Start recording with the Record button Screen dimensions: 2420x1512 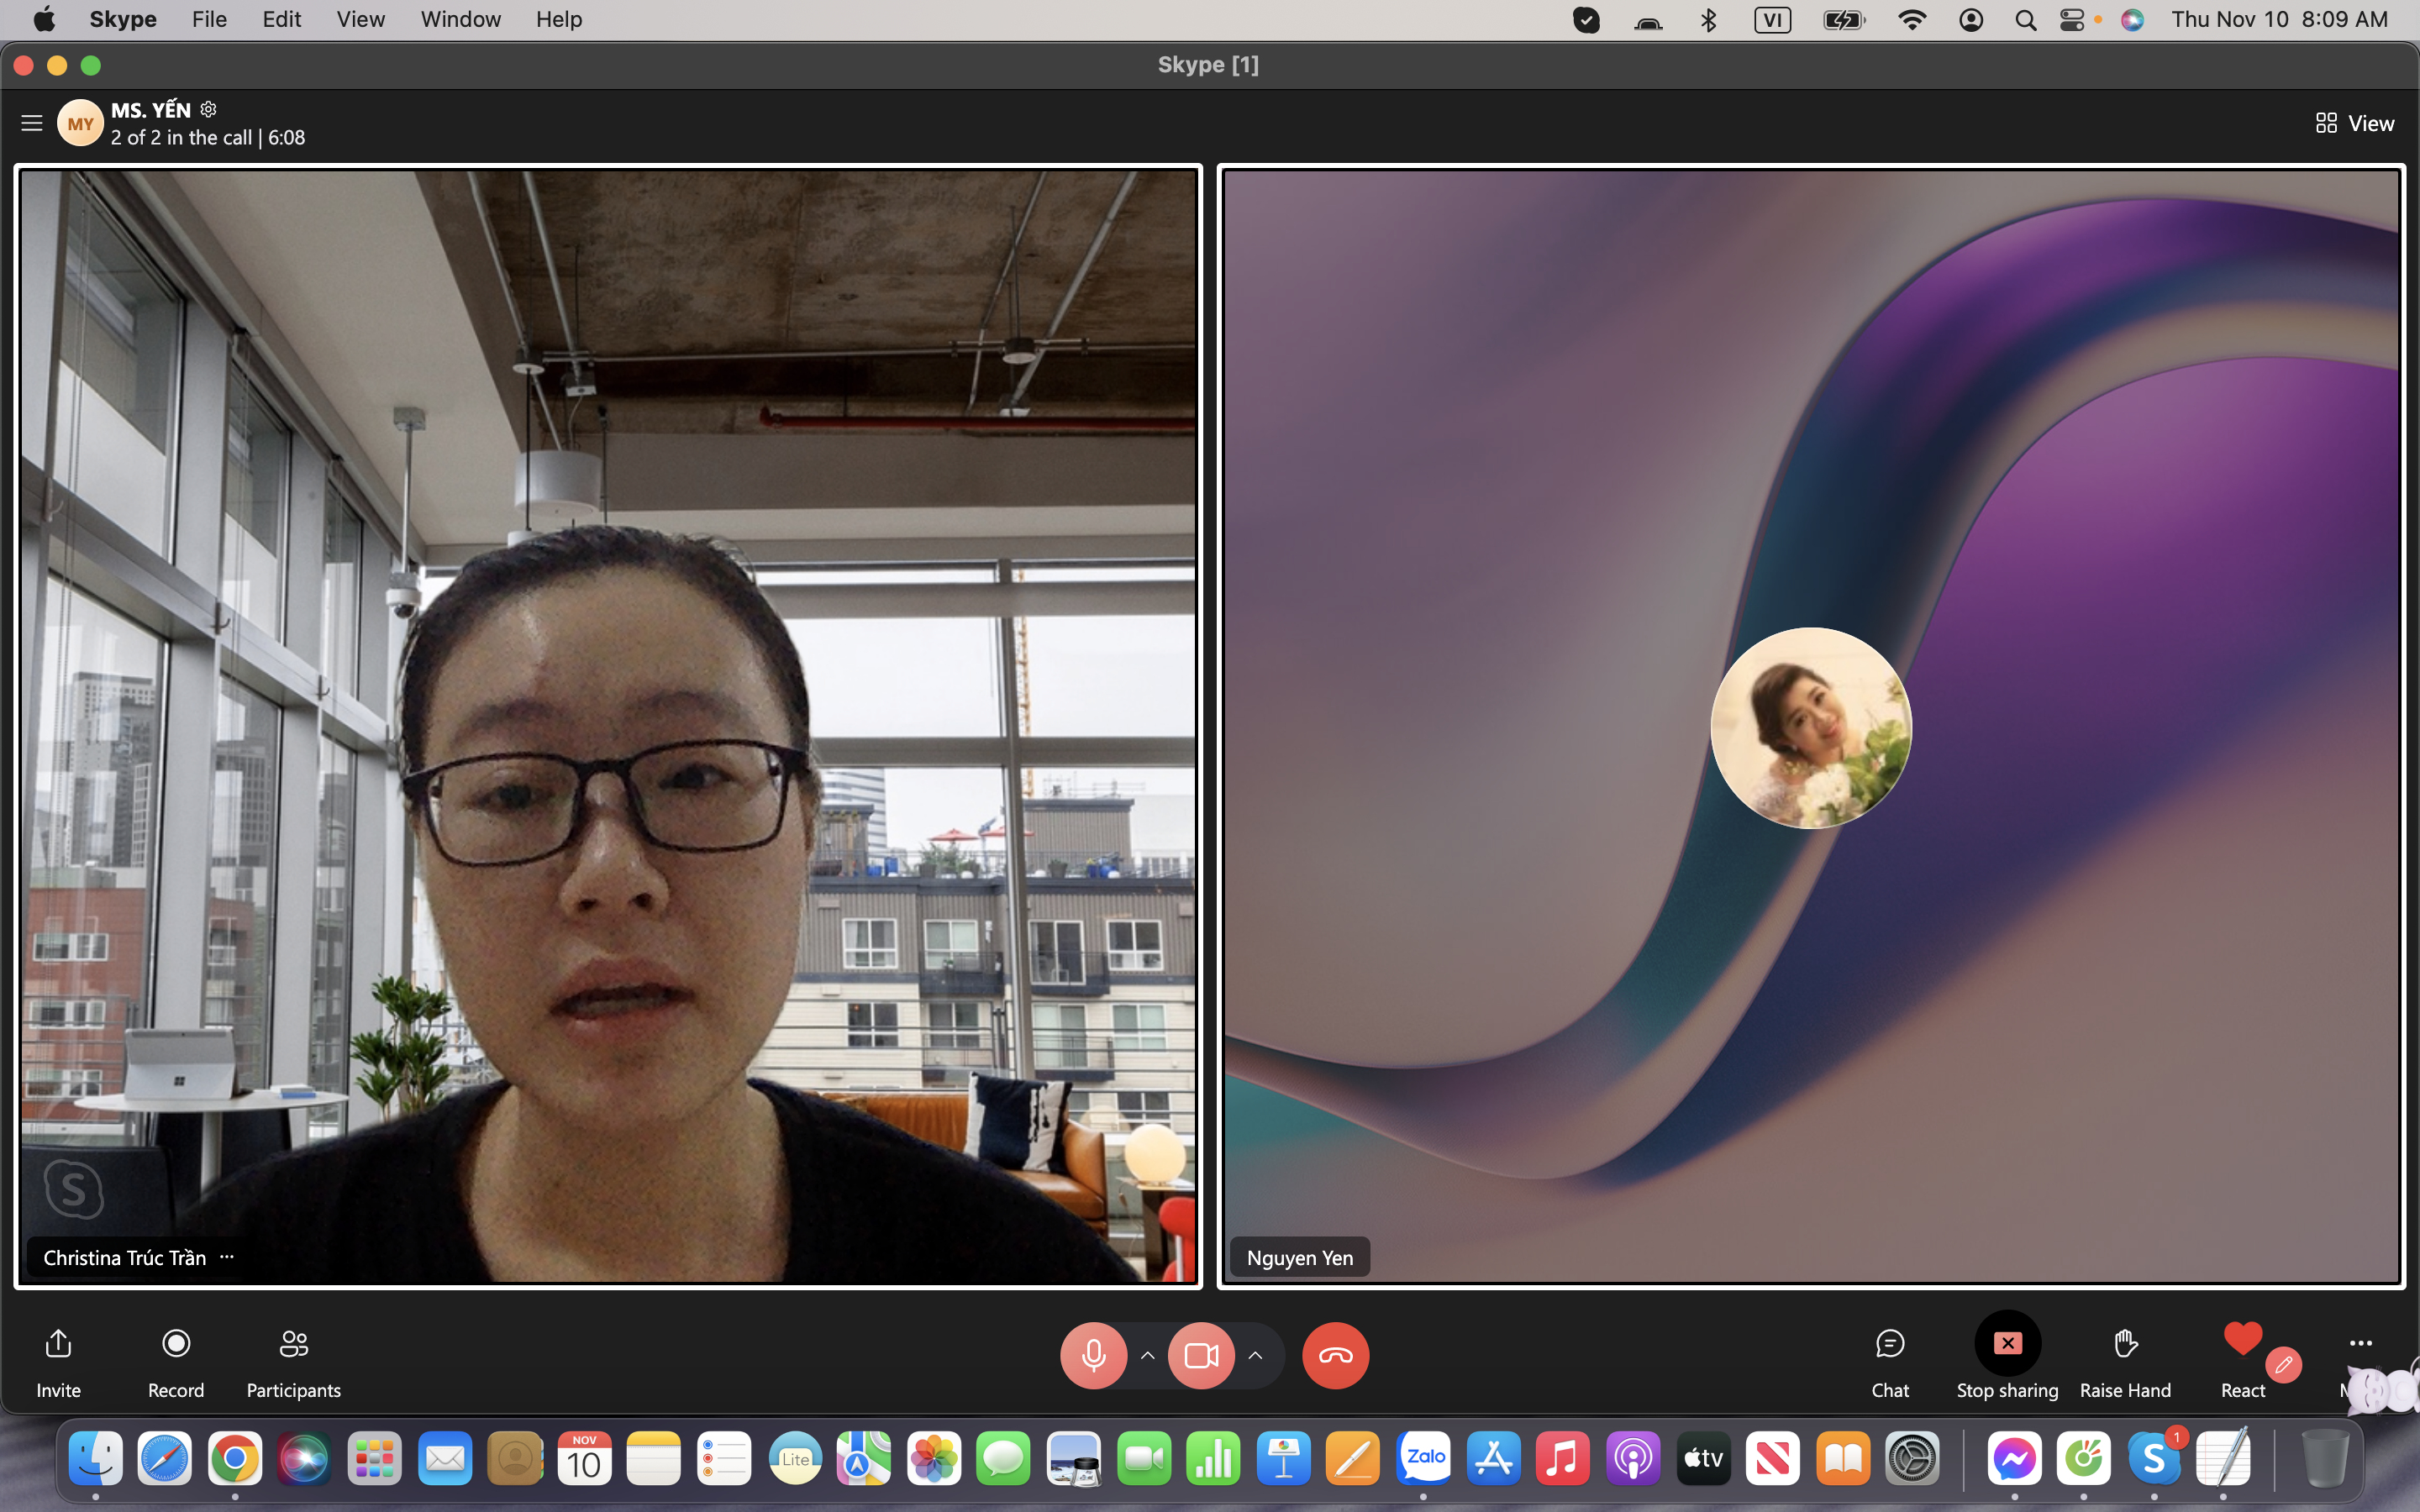click(176, 1344)
